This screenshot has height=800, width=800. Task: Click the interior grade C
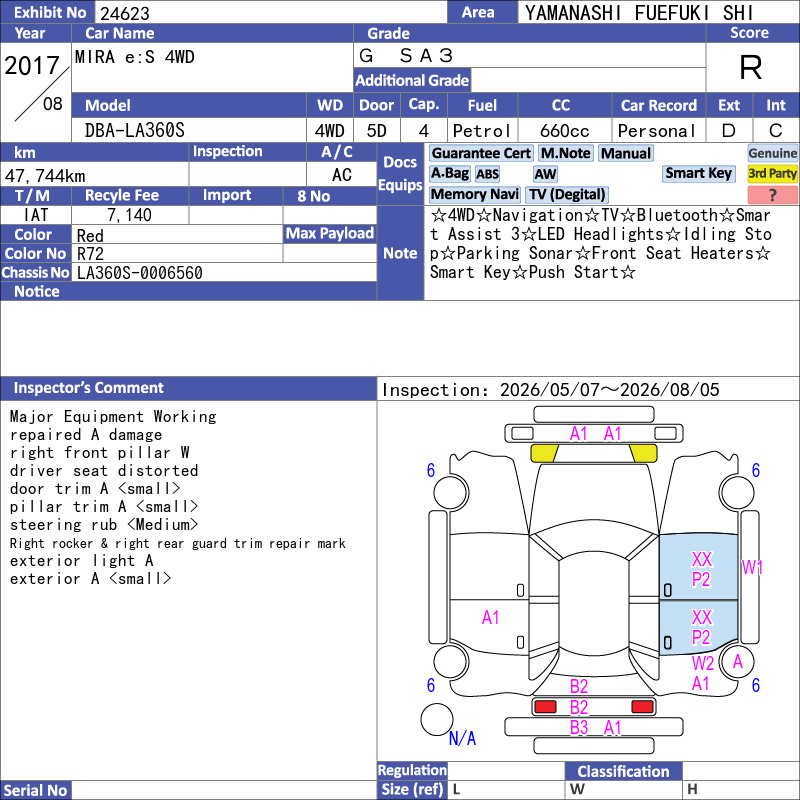click(x=776, y=131)
